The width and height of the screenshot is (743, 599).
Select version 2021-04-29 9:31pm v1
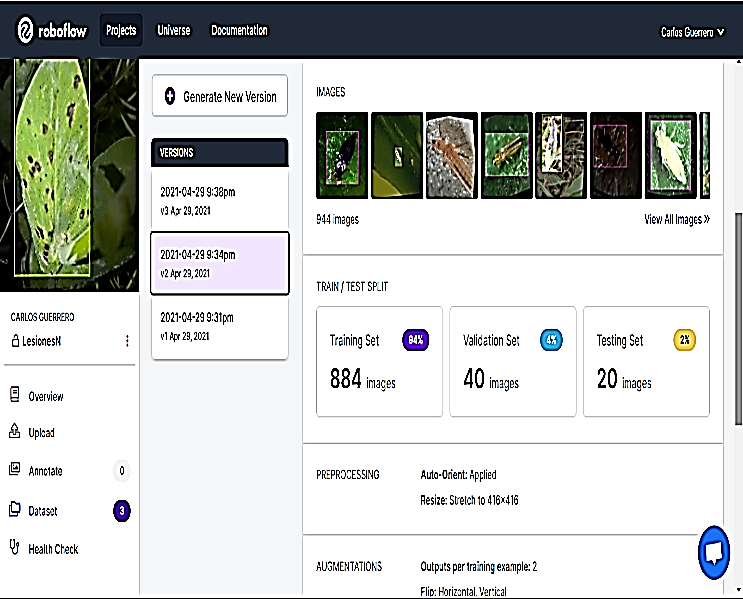[219, 326]
